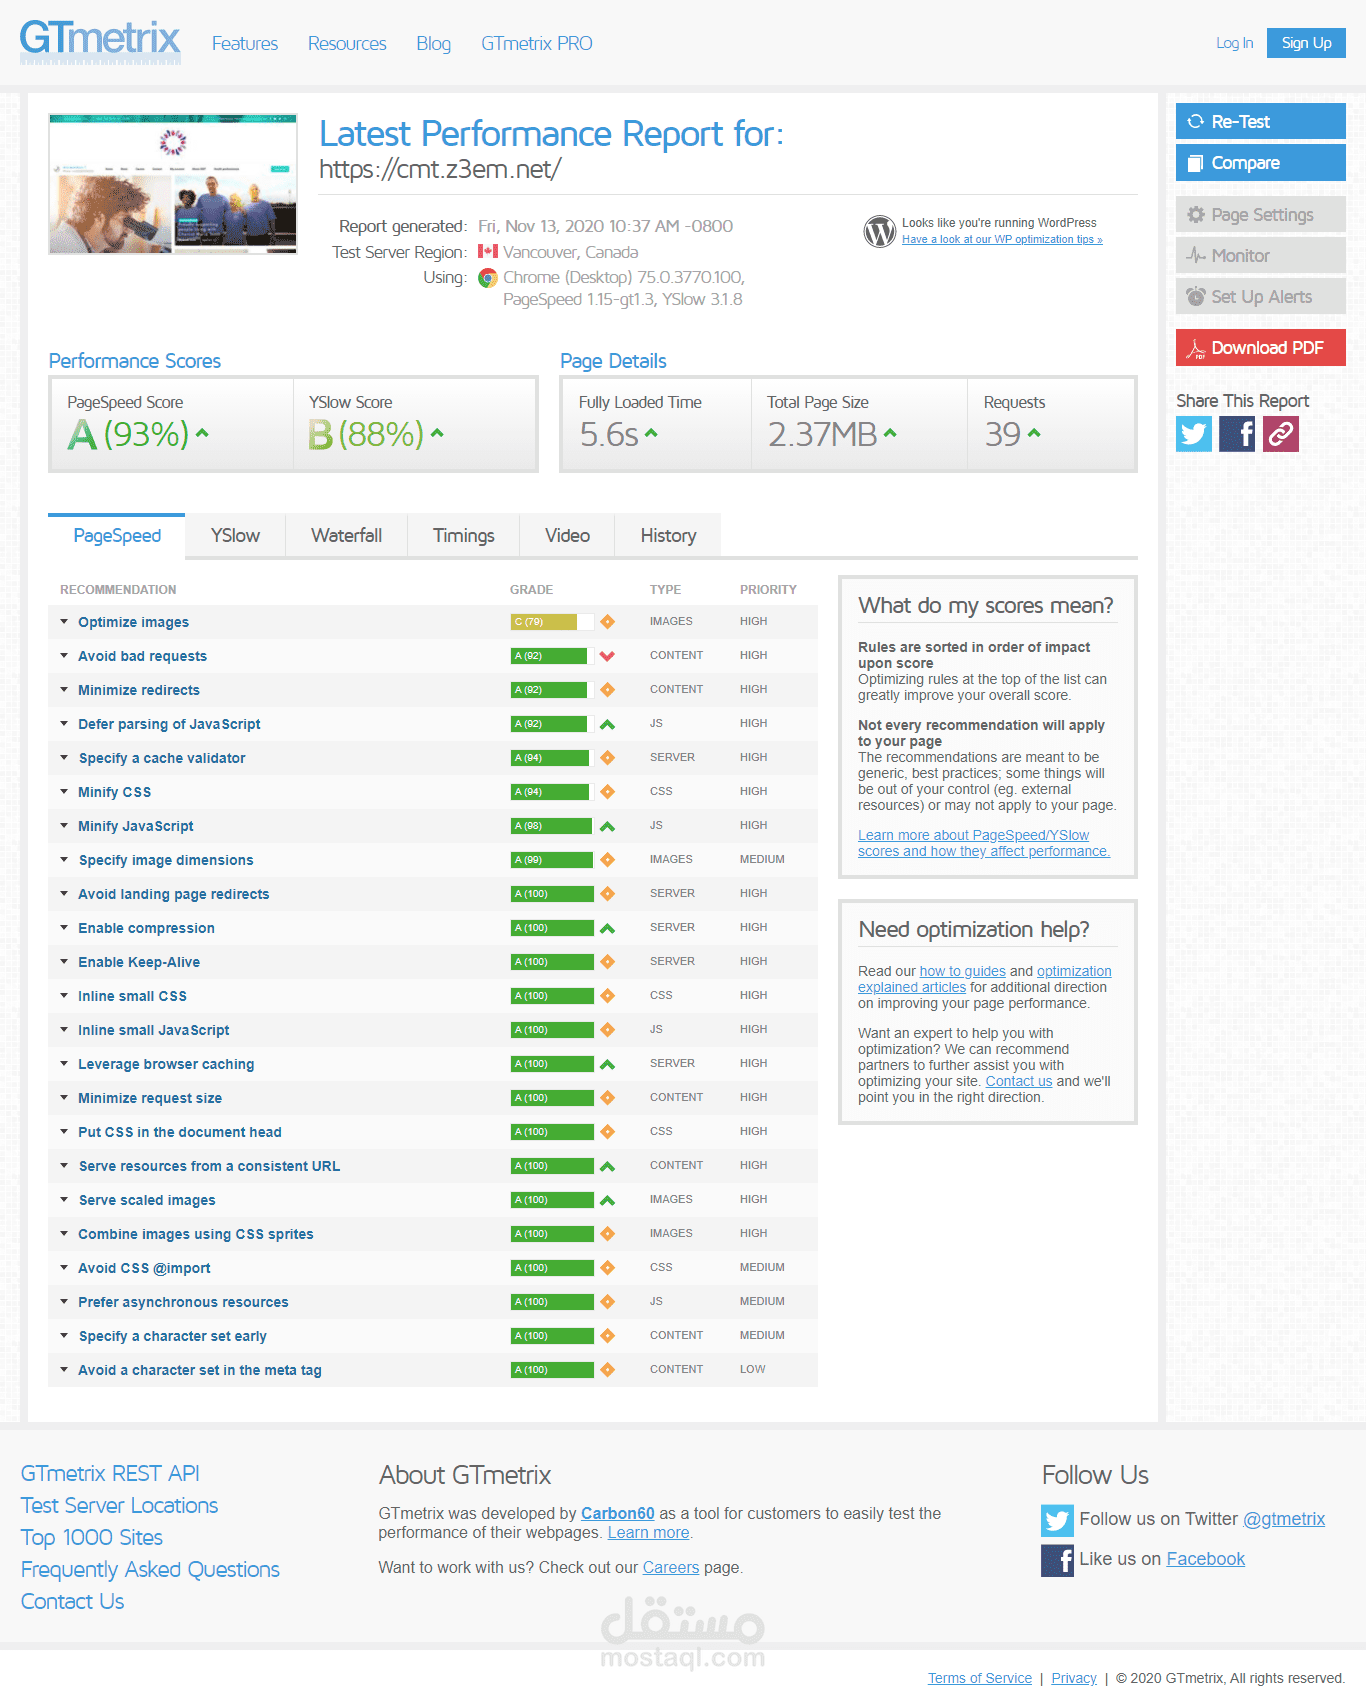1366x1706 pixels.
Task: Click the Optimize images orange diamond icon
Action: click(x=607, y=622)
